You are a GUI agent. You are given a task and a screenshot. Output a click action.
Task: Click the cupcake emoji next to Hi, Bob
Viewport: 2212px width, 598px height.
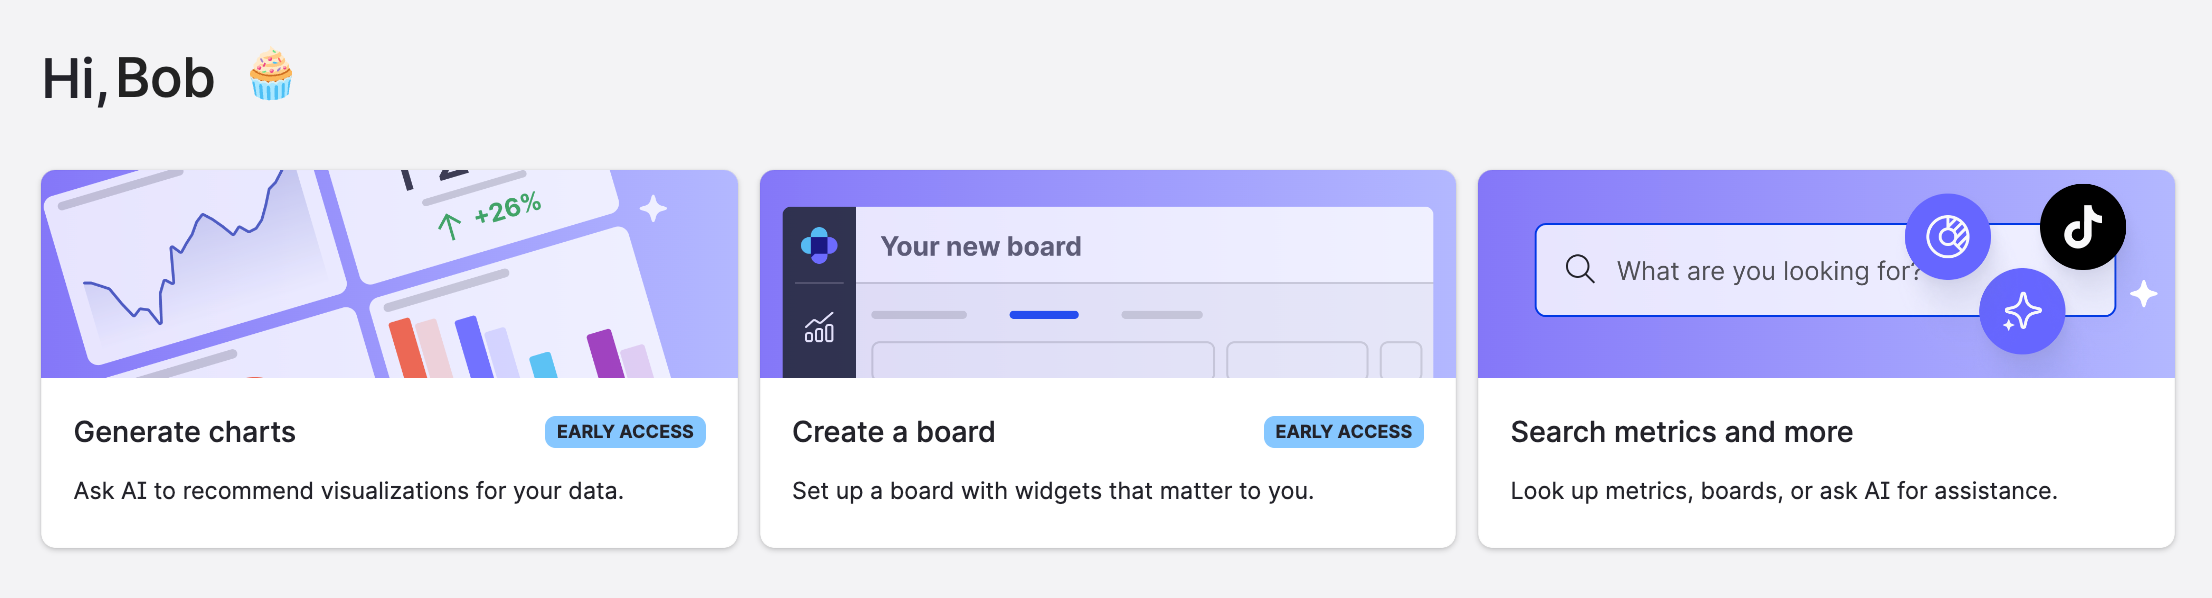click(x=268, y=77)
